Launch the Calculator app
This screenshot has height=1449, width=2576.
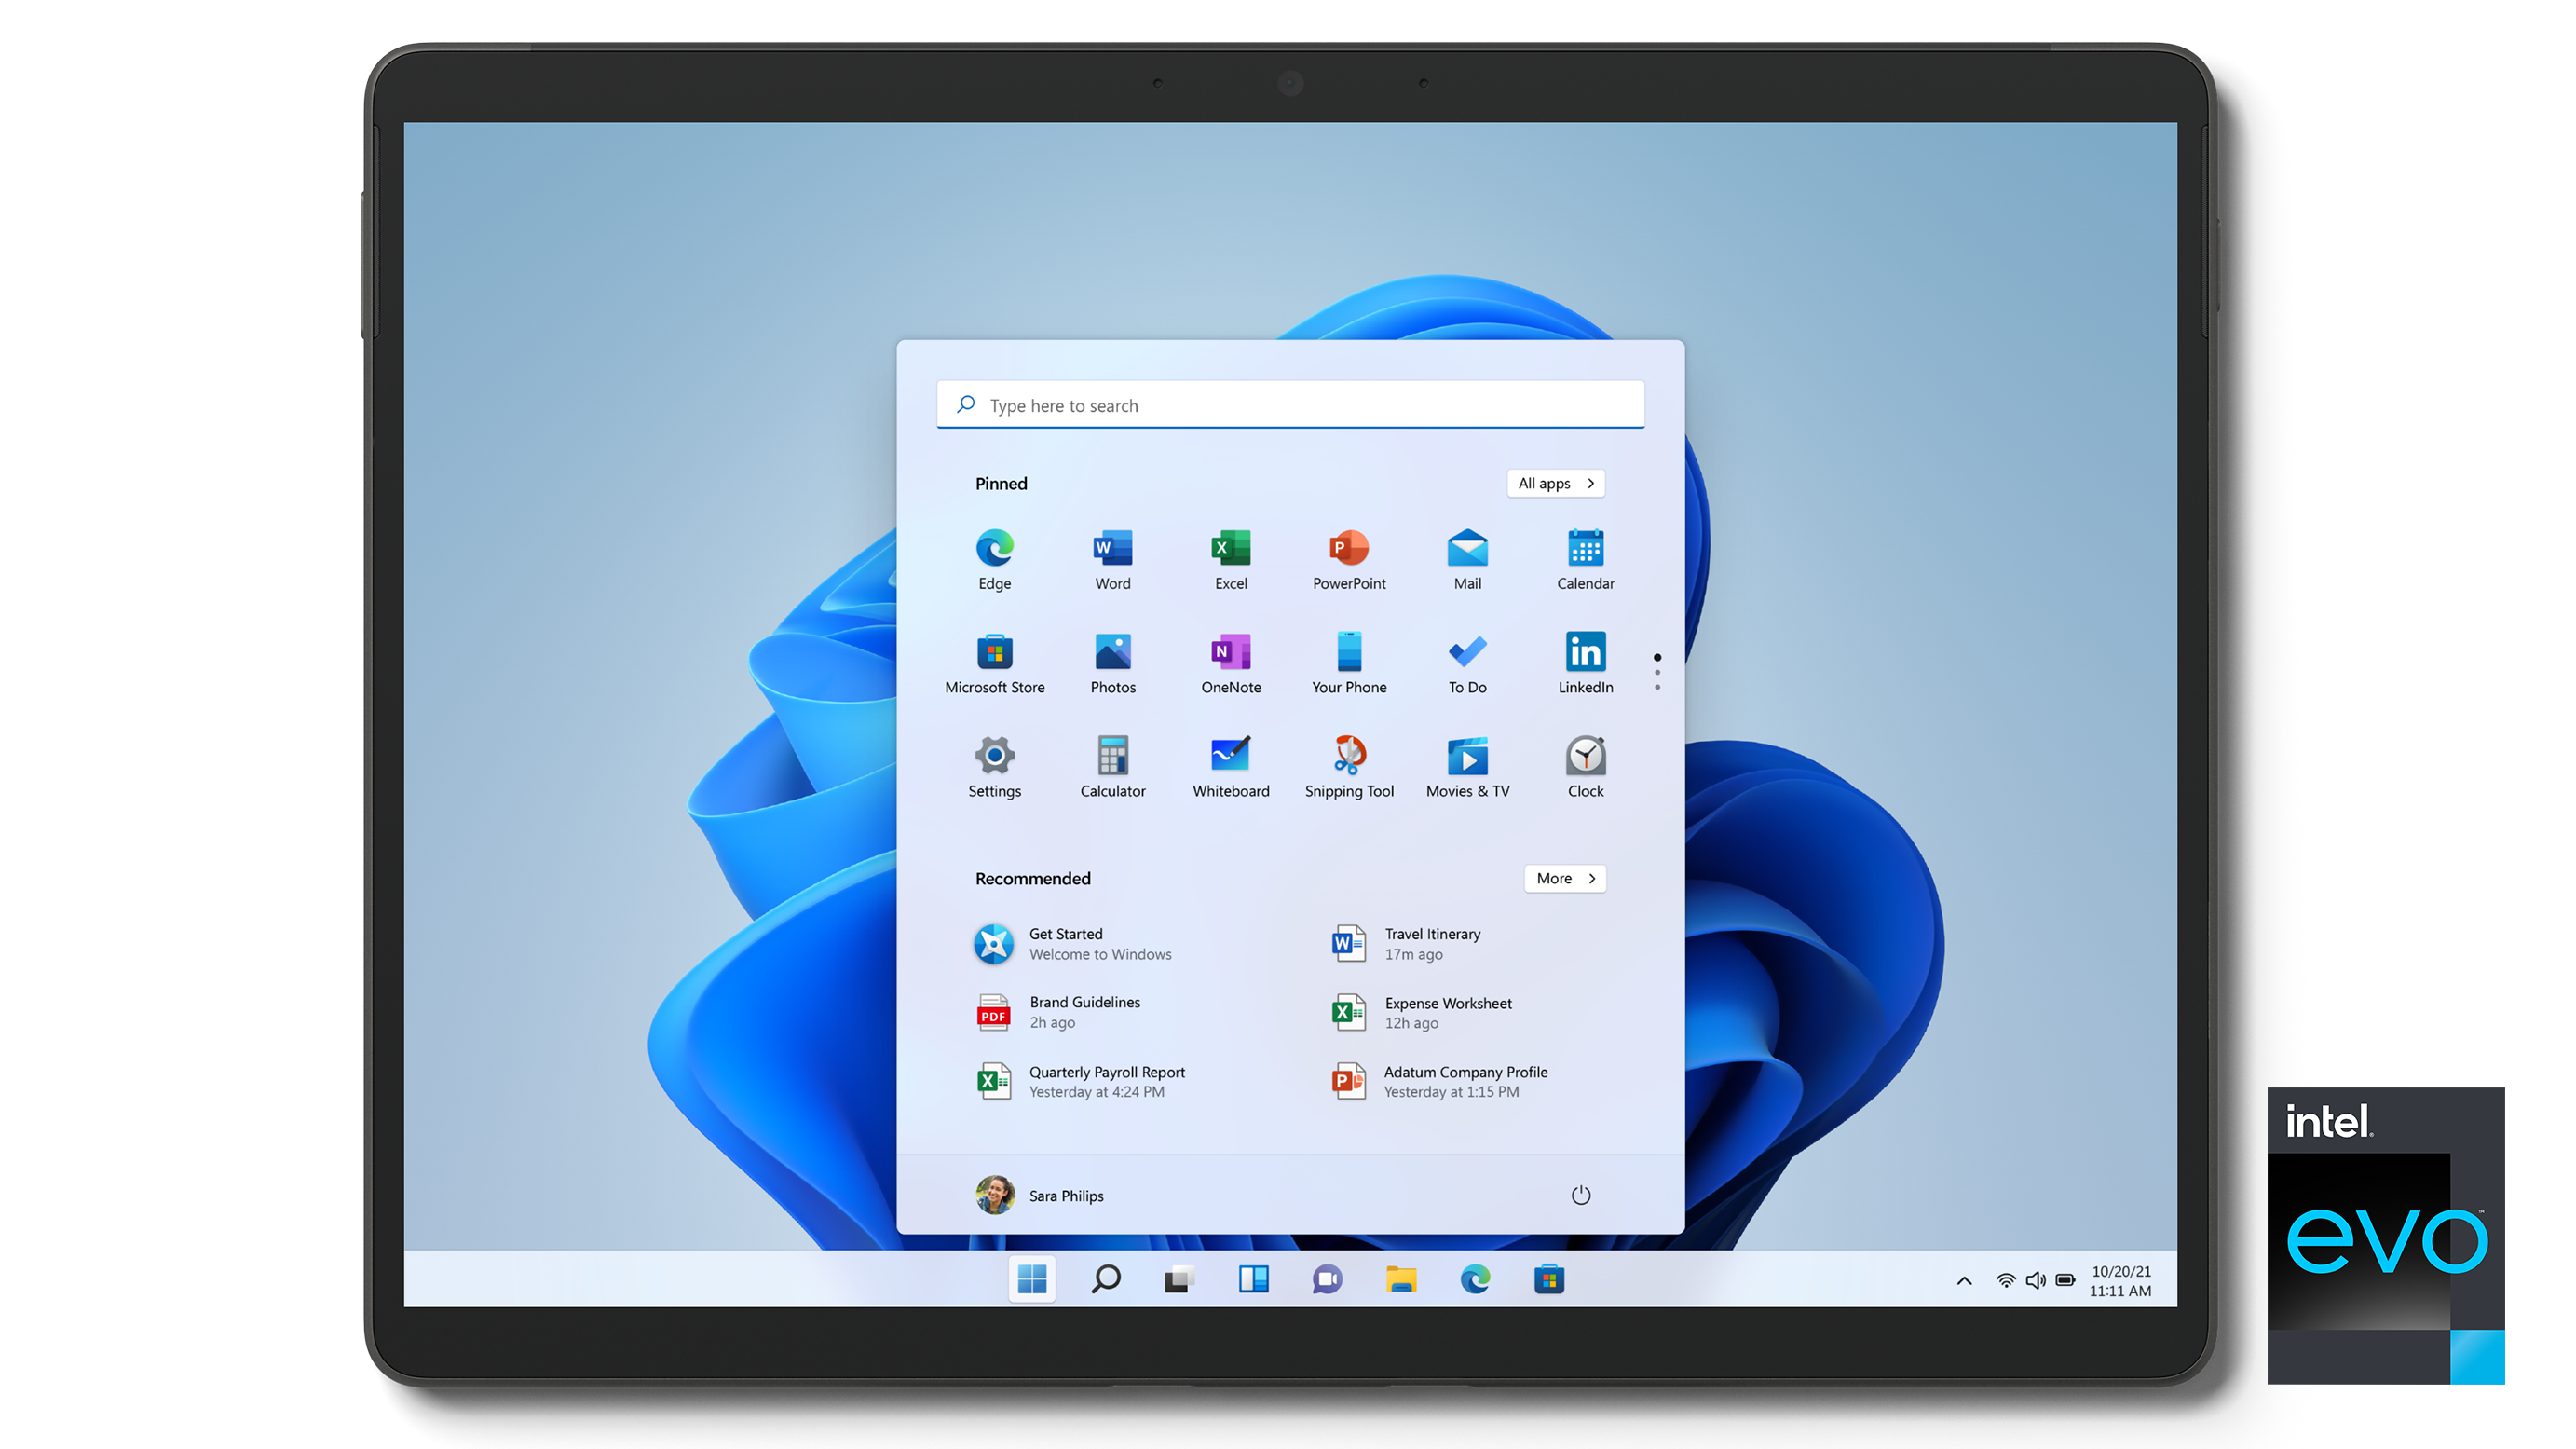1112,767
